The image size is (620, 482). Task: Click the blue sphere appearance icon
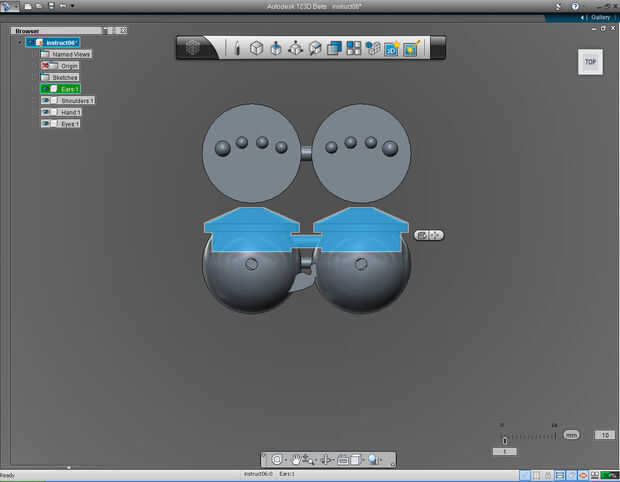pyautogui.click(x=373, y=459)
